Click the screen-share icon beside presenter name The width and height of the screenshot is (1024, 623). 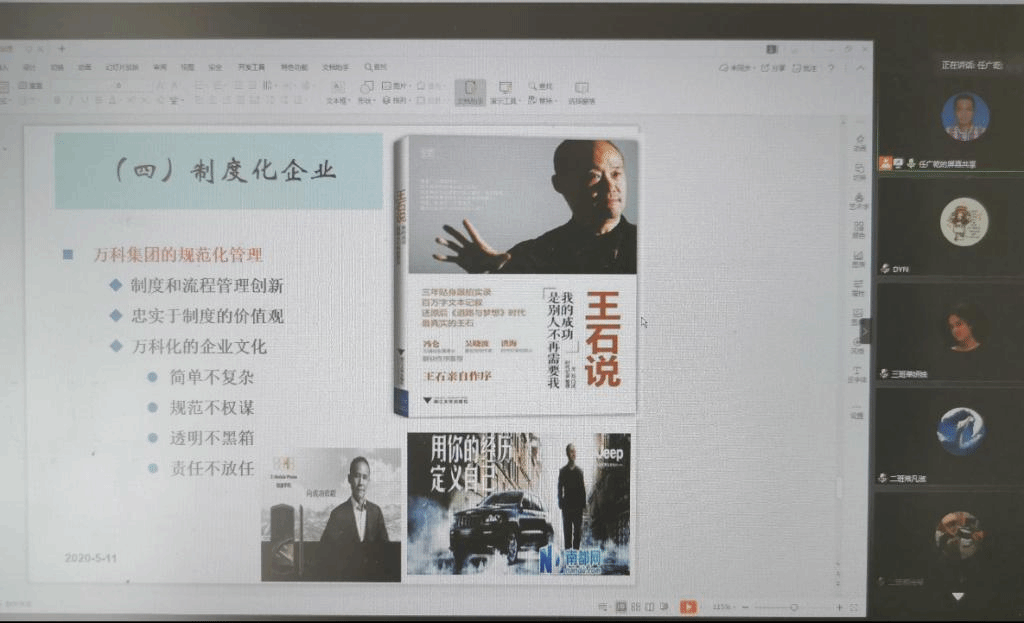(x=899, y=163)
